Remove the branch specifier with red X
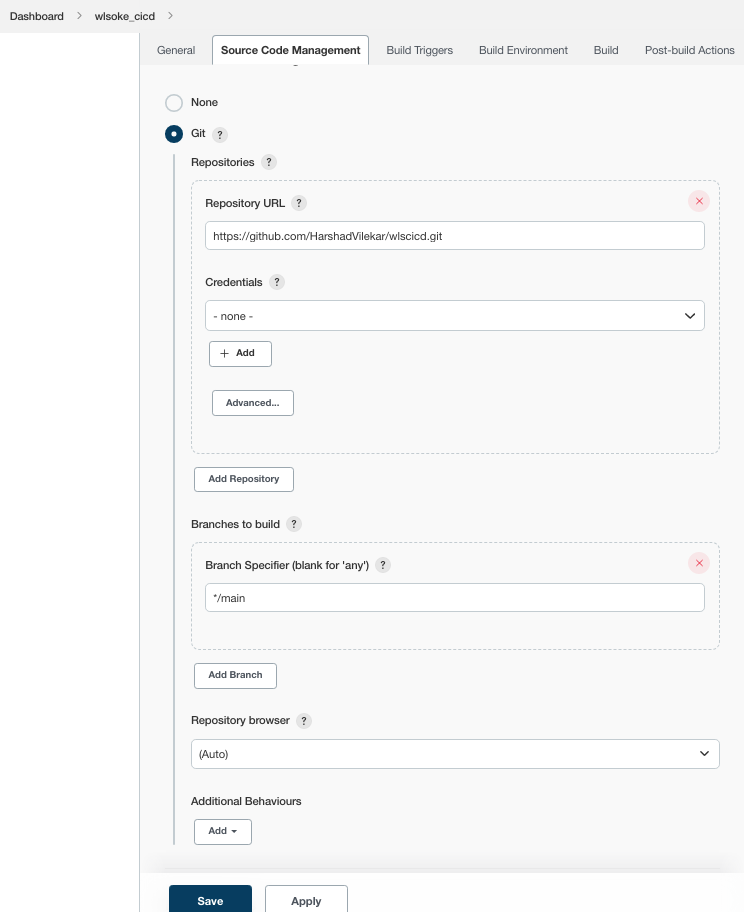 pos(699,563)
